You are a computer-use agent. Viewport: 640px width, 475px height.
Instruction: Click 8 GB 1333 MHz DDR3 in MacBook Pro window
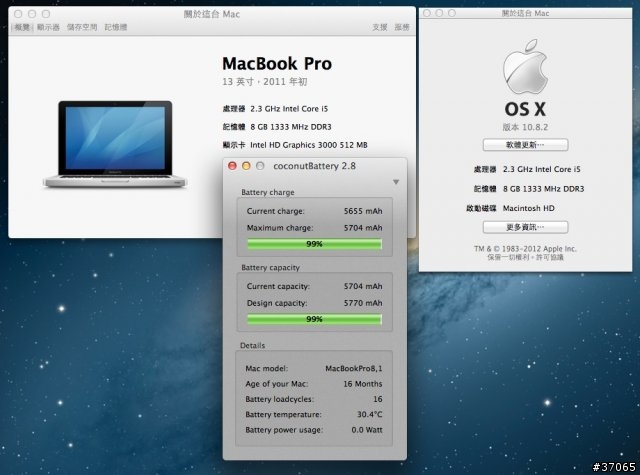point(291,127)
